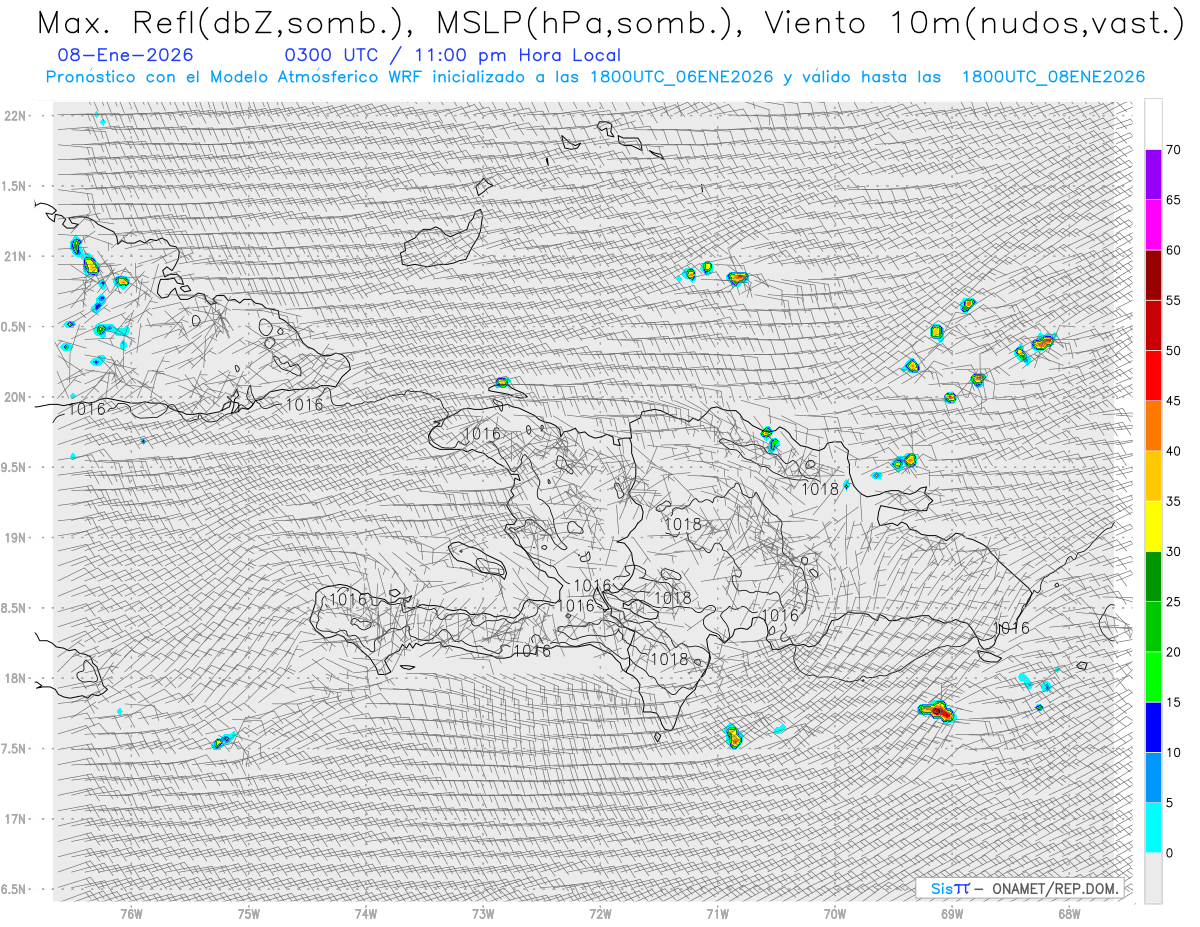Viewport: 1200px width, 927px height.
Task: Select the '35' value on the color scale
Action: pyautogui.click(x=1173, y=501)
